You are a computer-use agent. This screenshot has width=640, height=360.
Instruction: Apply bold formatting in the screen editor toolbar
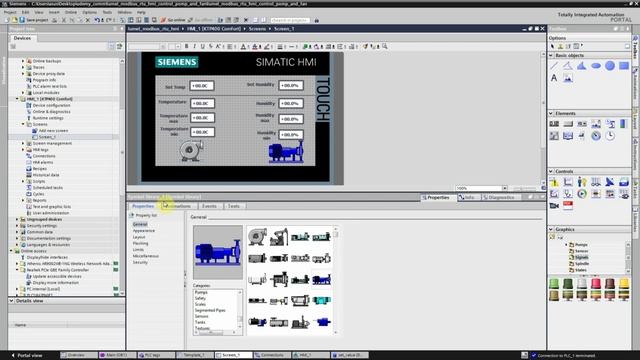point(187,47)
